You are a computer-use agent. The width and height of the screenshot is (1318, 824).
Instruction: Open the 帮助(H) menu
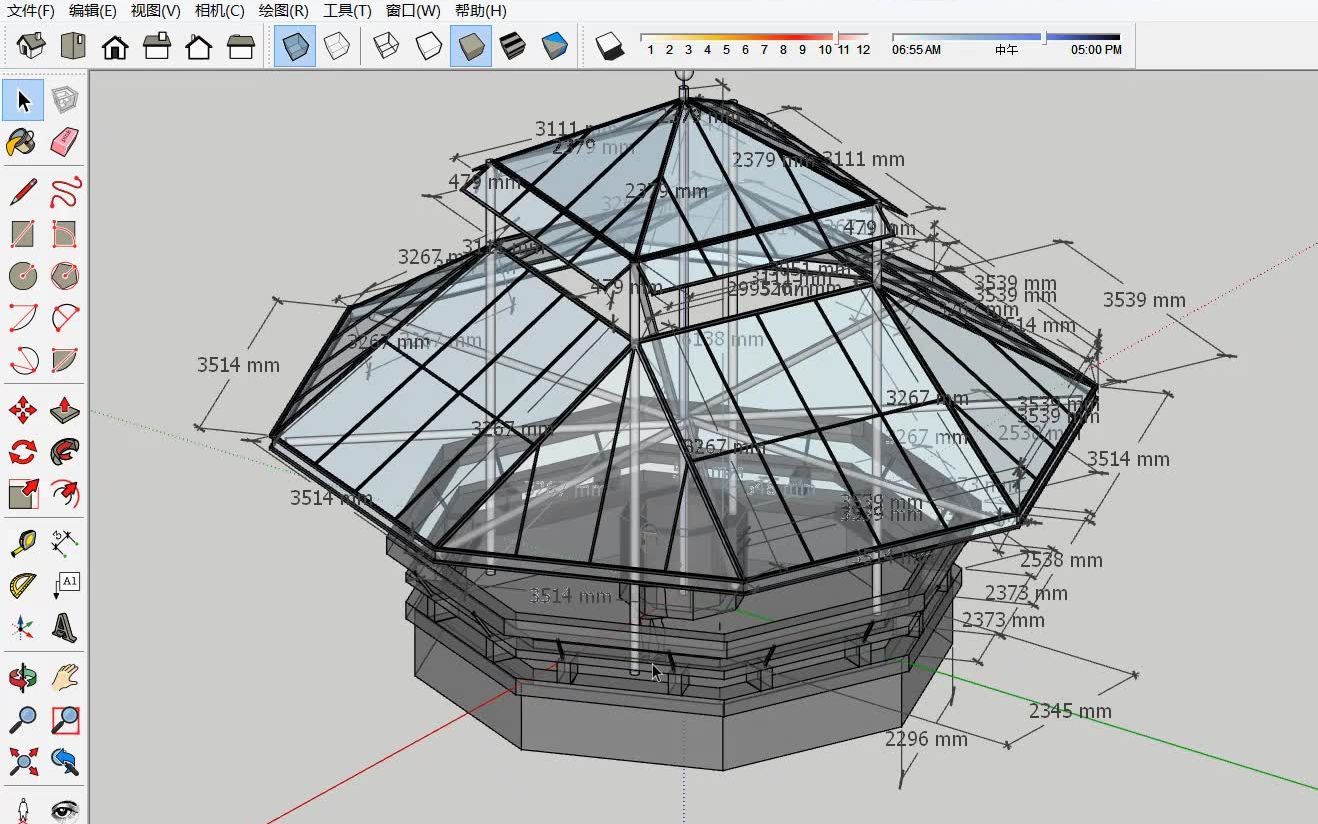[481, 11]
